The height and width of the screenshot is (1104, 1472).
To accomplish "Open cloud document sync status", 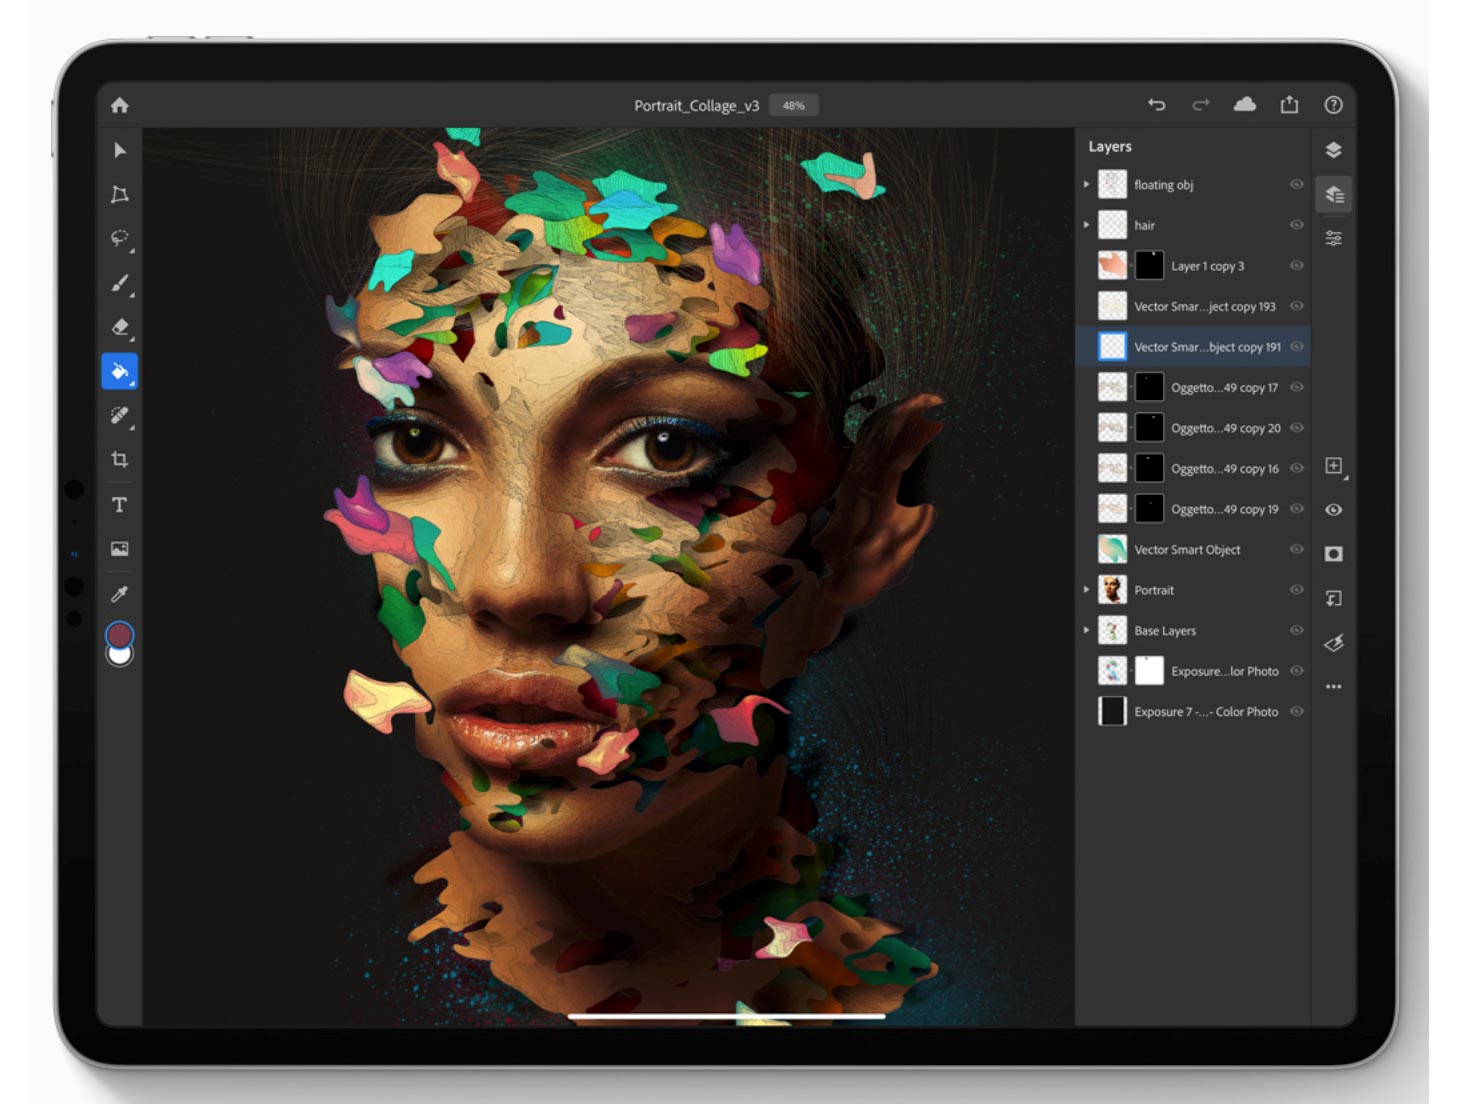I will pyautogui.click(x=1245, y=105).
